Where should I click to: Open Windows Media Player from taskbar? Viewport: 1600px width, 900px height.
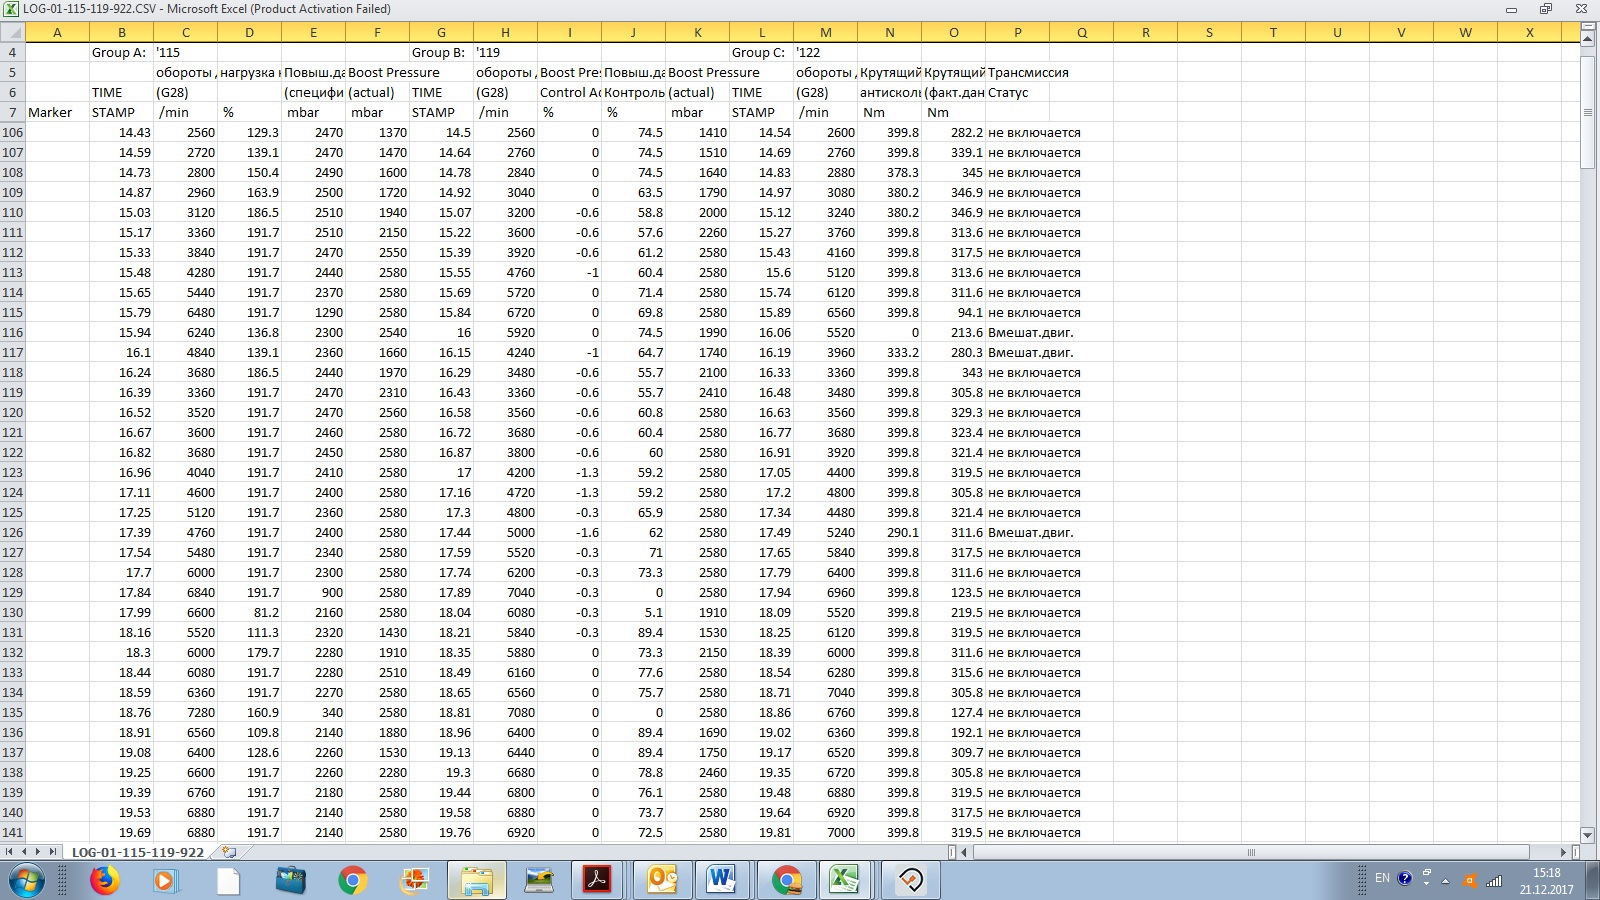tap(165, 880)
